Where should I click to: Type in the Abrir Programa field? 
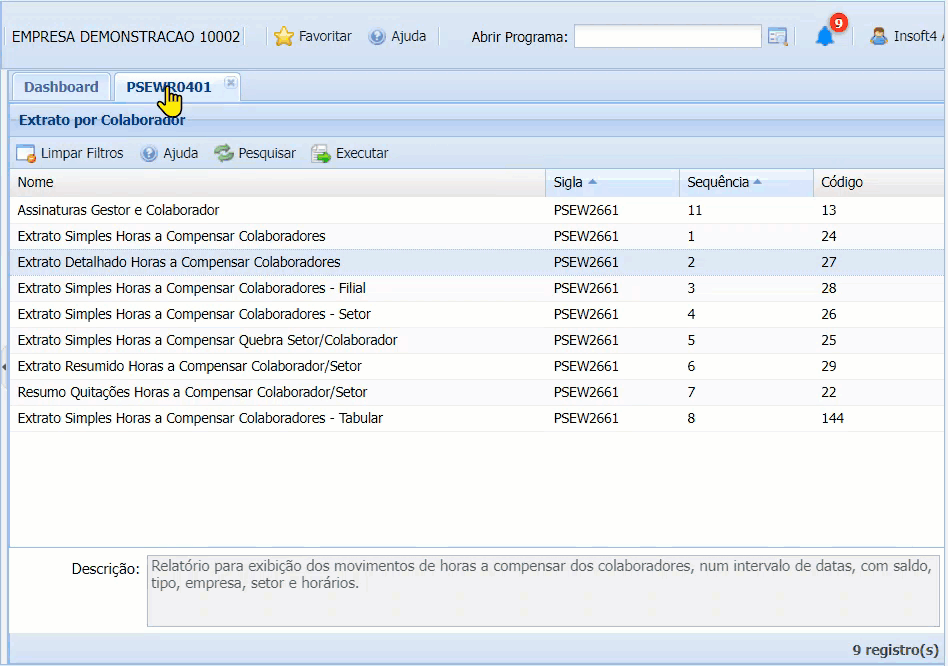point(667,37)
